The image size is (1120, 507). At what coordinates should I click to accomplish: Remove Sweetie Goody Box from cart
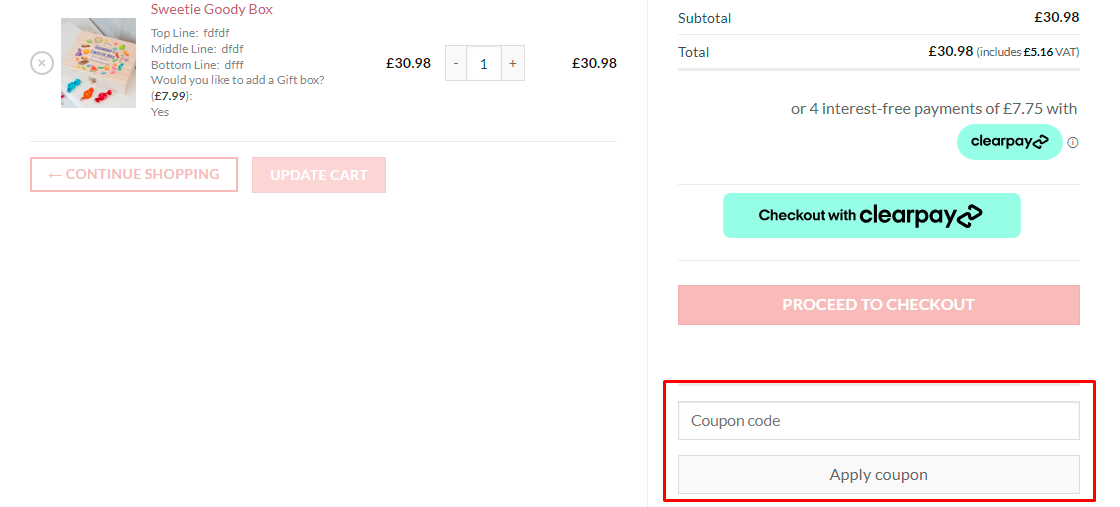(41, 63)
